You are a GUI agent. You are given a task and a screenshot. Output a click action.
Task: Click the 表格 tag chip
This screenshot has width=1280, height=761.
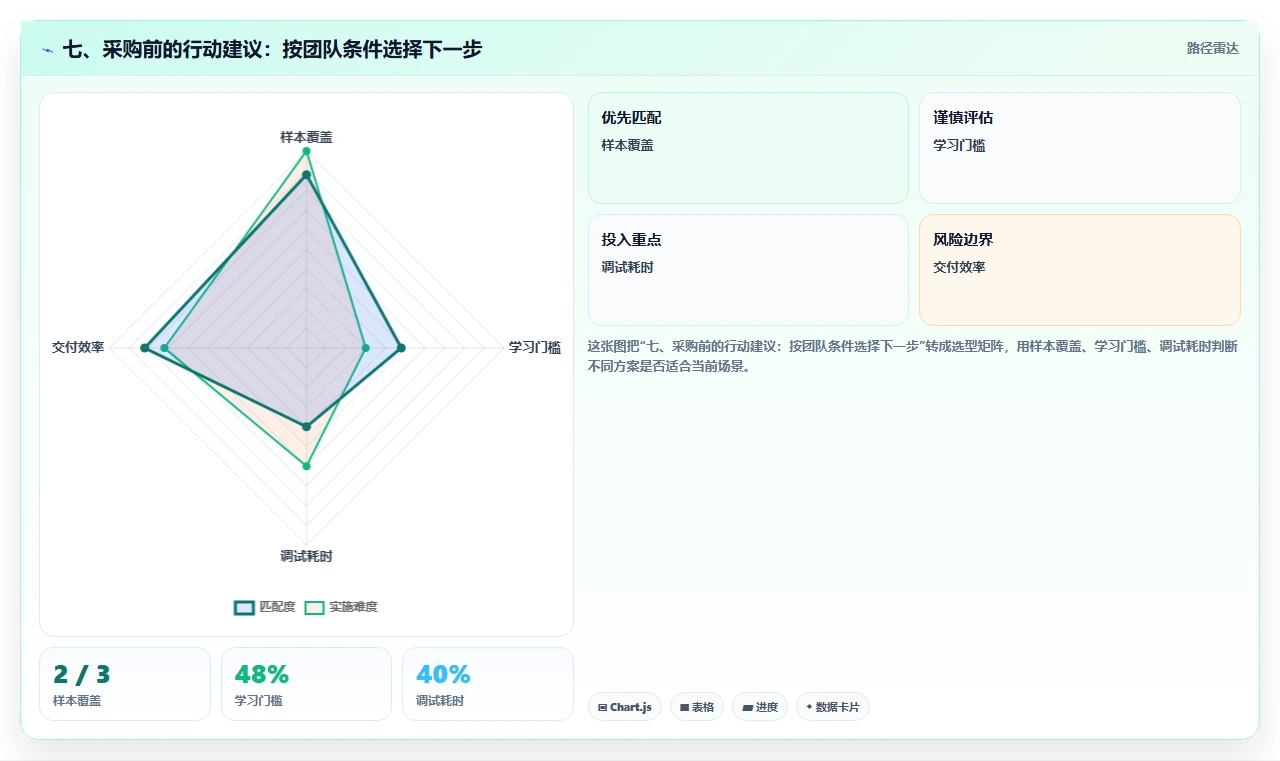point(697,707)
